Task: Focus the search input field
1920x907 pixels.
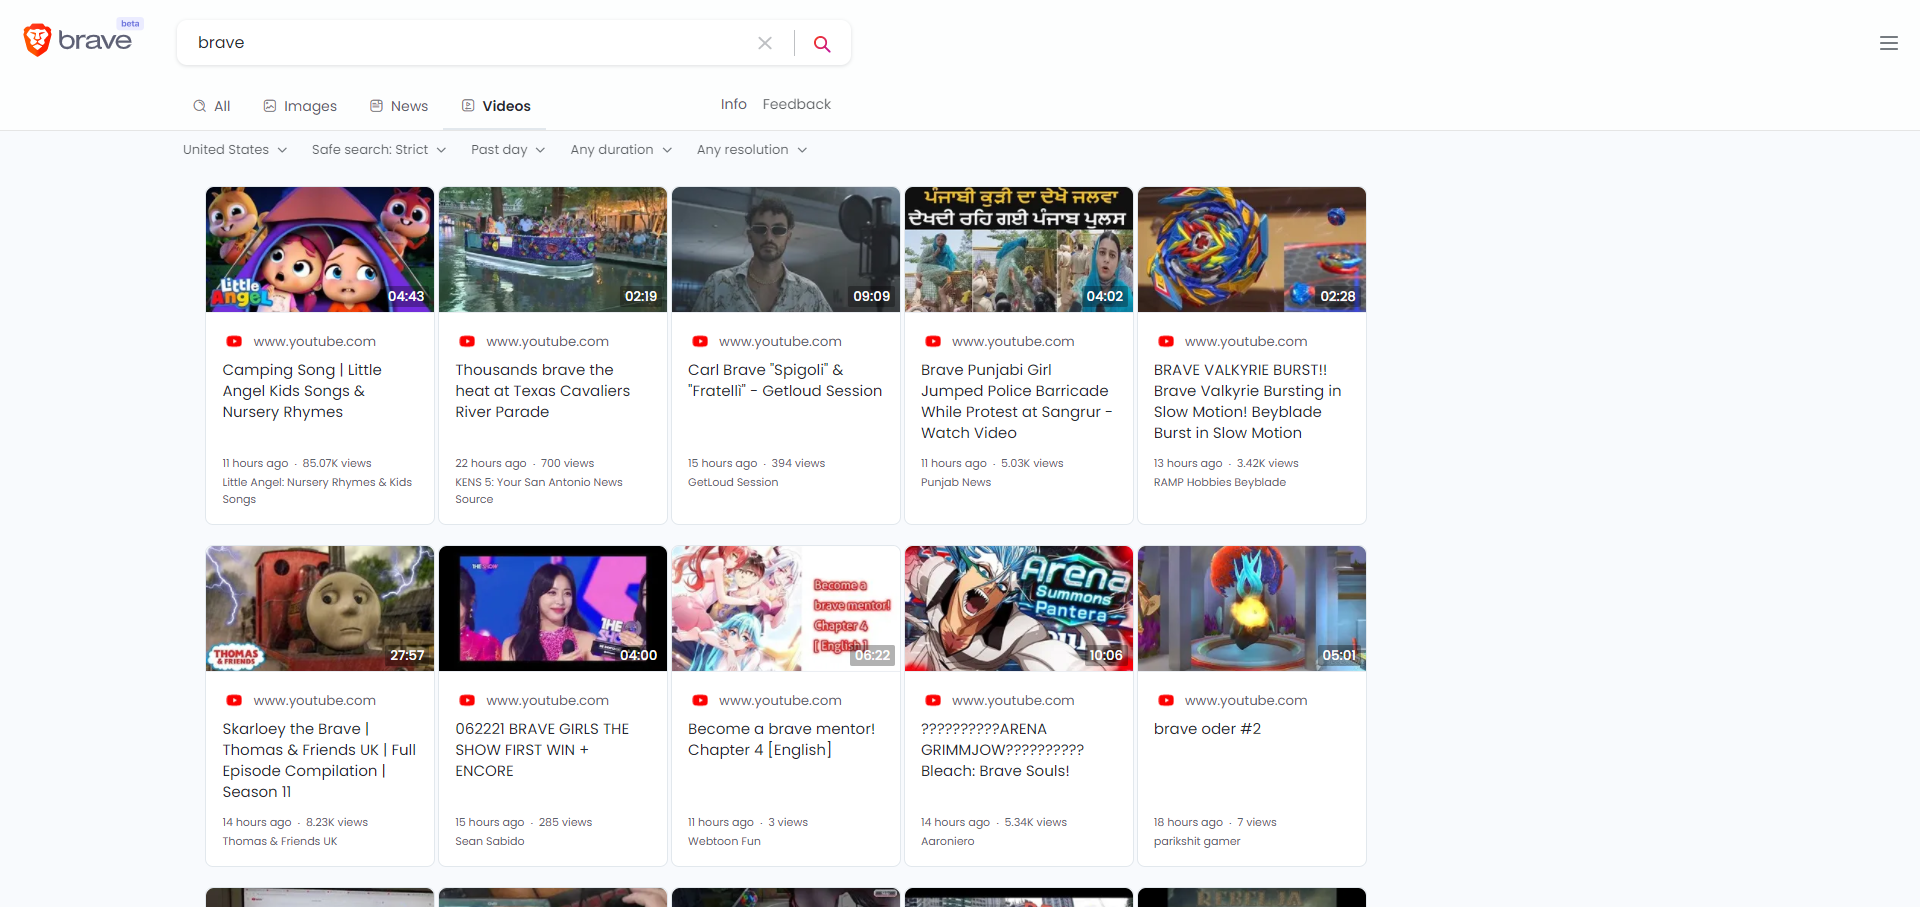Action: (470, 43)
